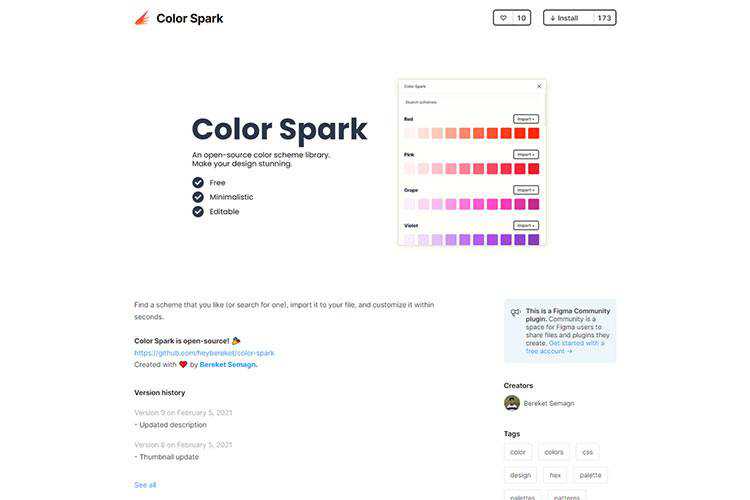Select the "css" tag

click(587, 452)
